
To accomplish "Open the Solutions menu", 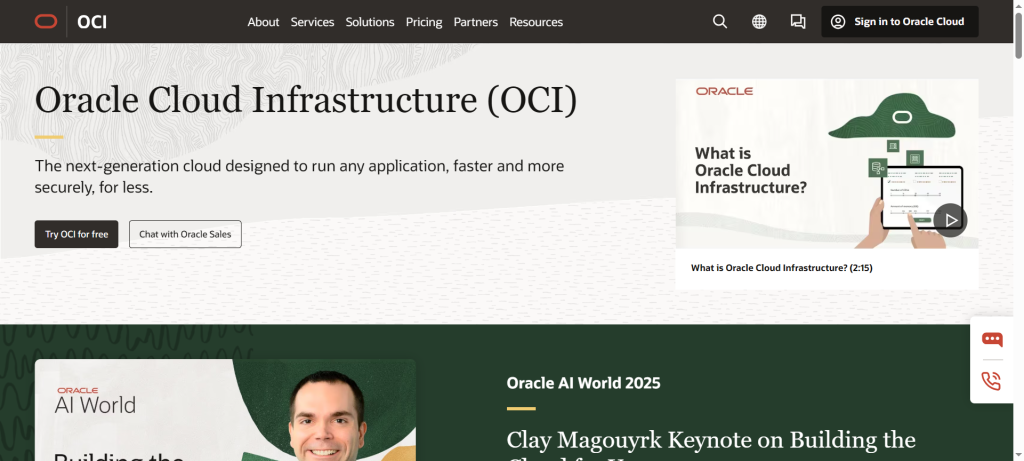I will point(370,22).
